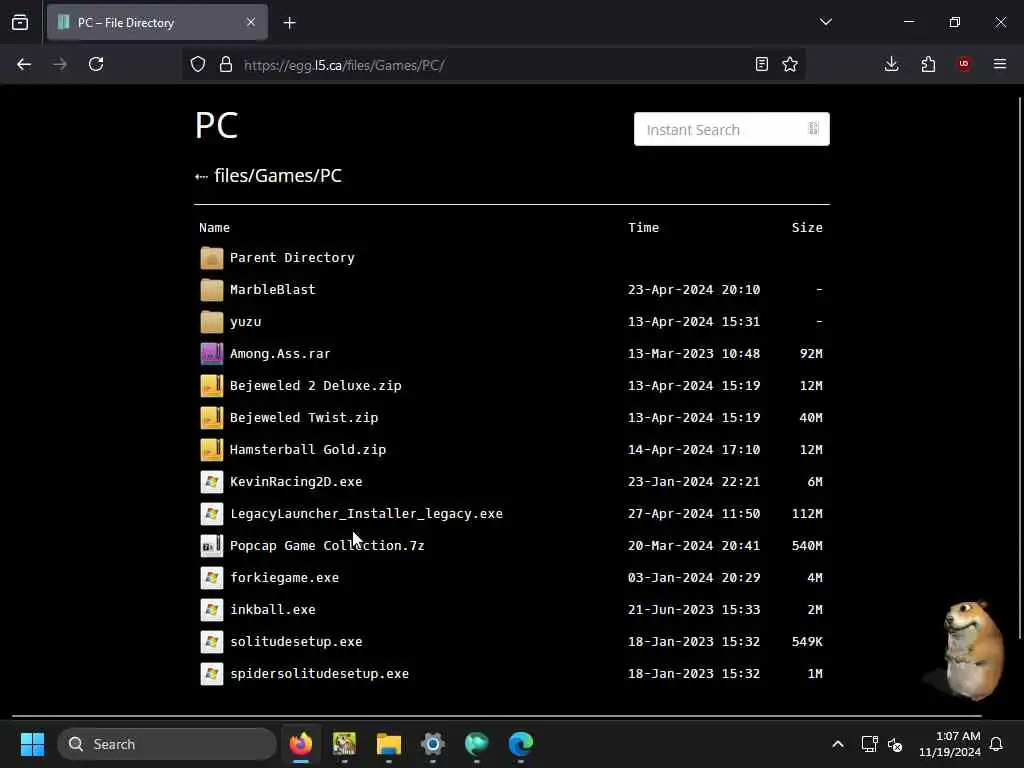Show hidden system tray icons chevron
This screenshot has width=1024, height=768.
coord(838,744)
